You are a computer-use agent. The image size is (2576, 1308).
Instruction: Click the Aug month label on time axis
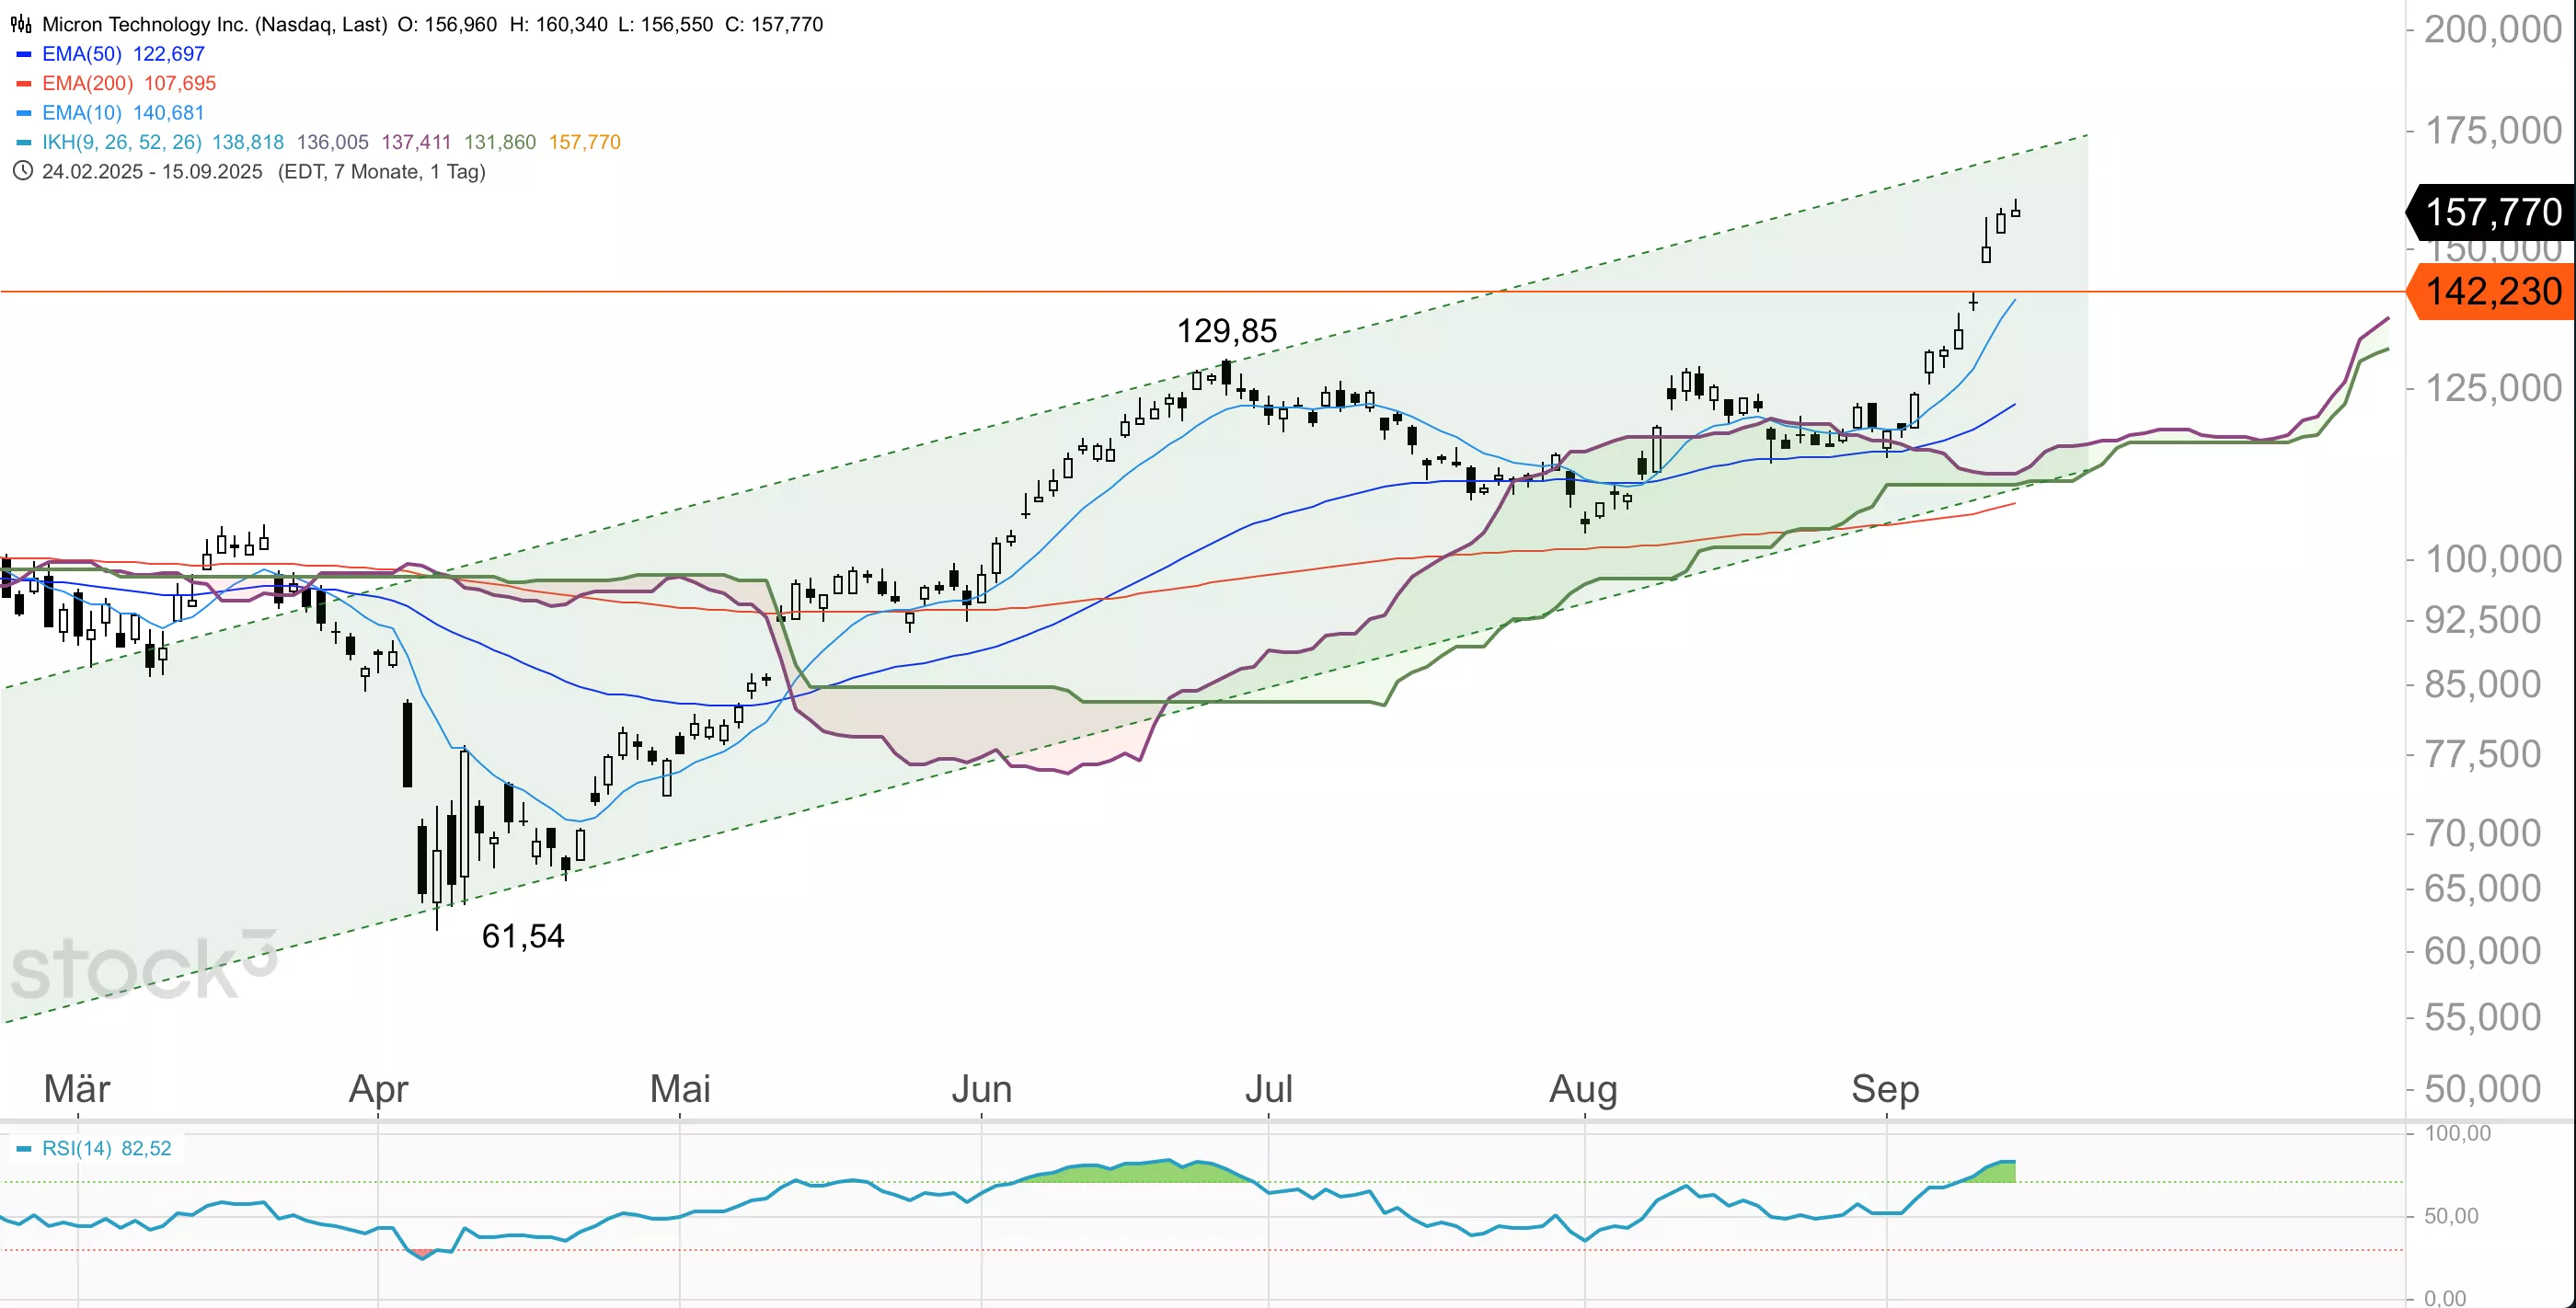click(x=1584, y=1088)
